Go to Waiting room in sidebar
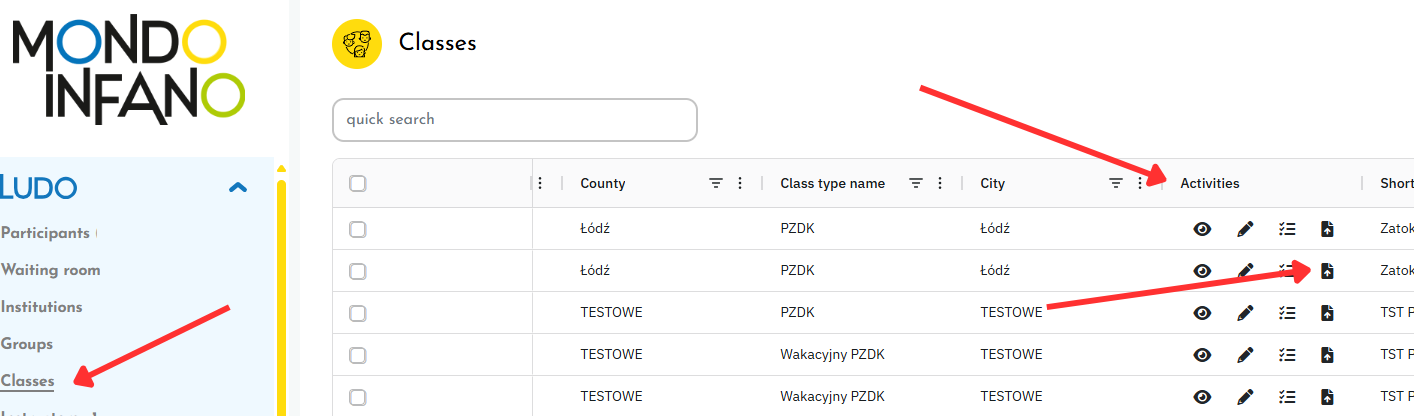 click(x=51, y=270)
